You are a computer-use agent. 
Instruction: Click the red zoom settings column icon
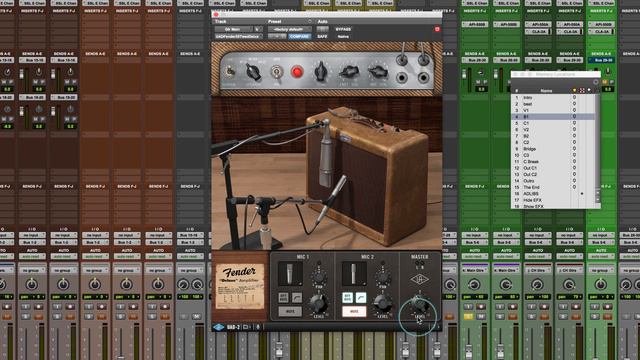tap(582, 90)
